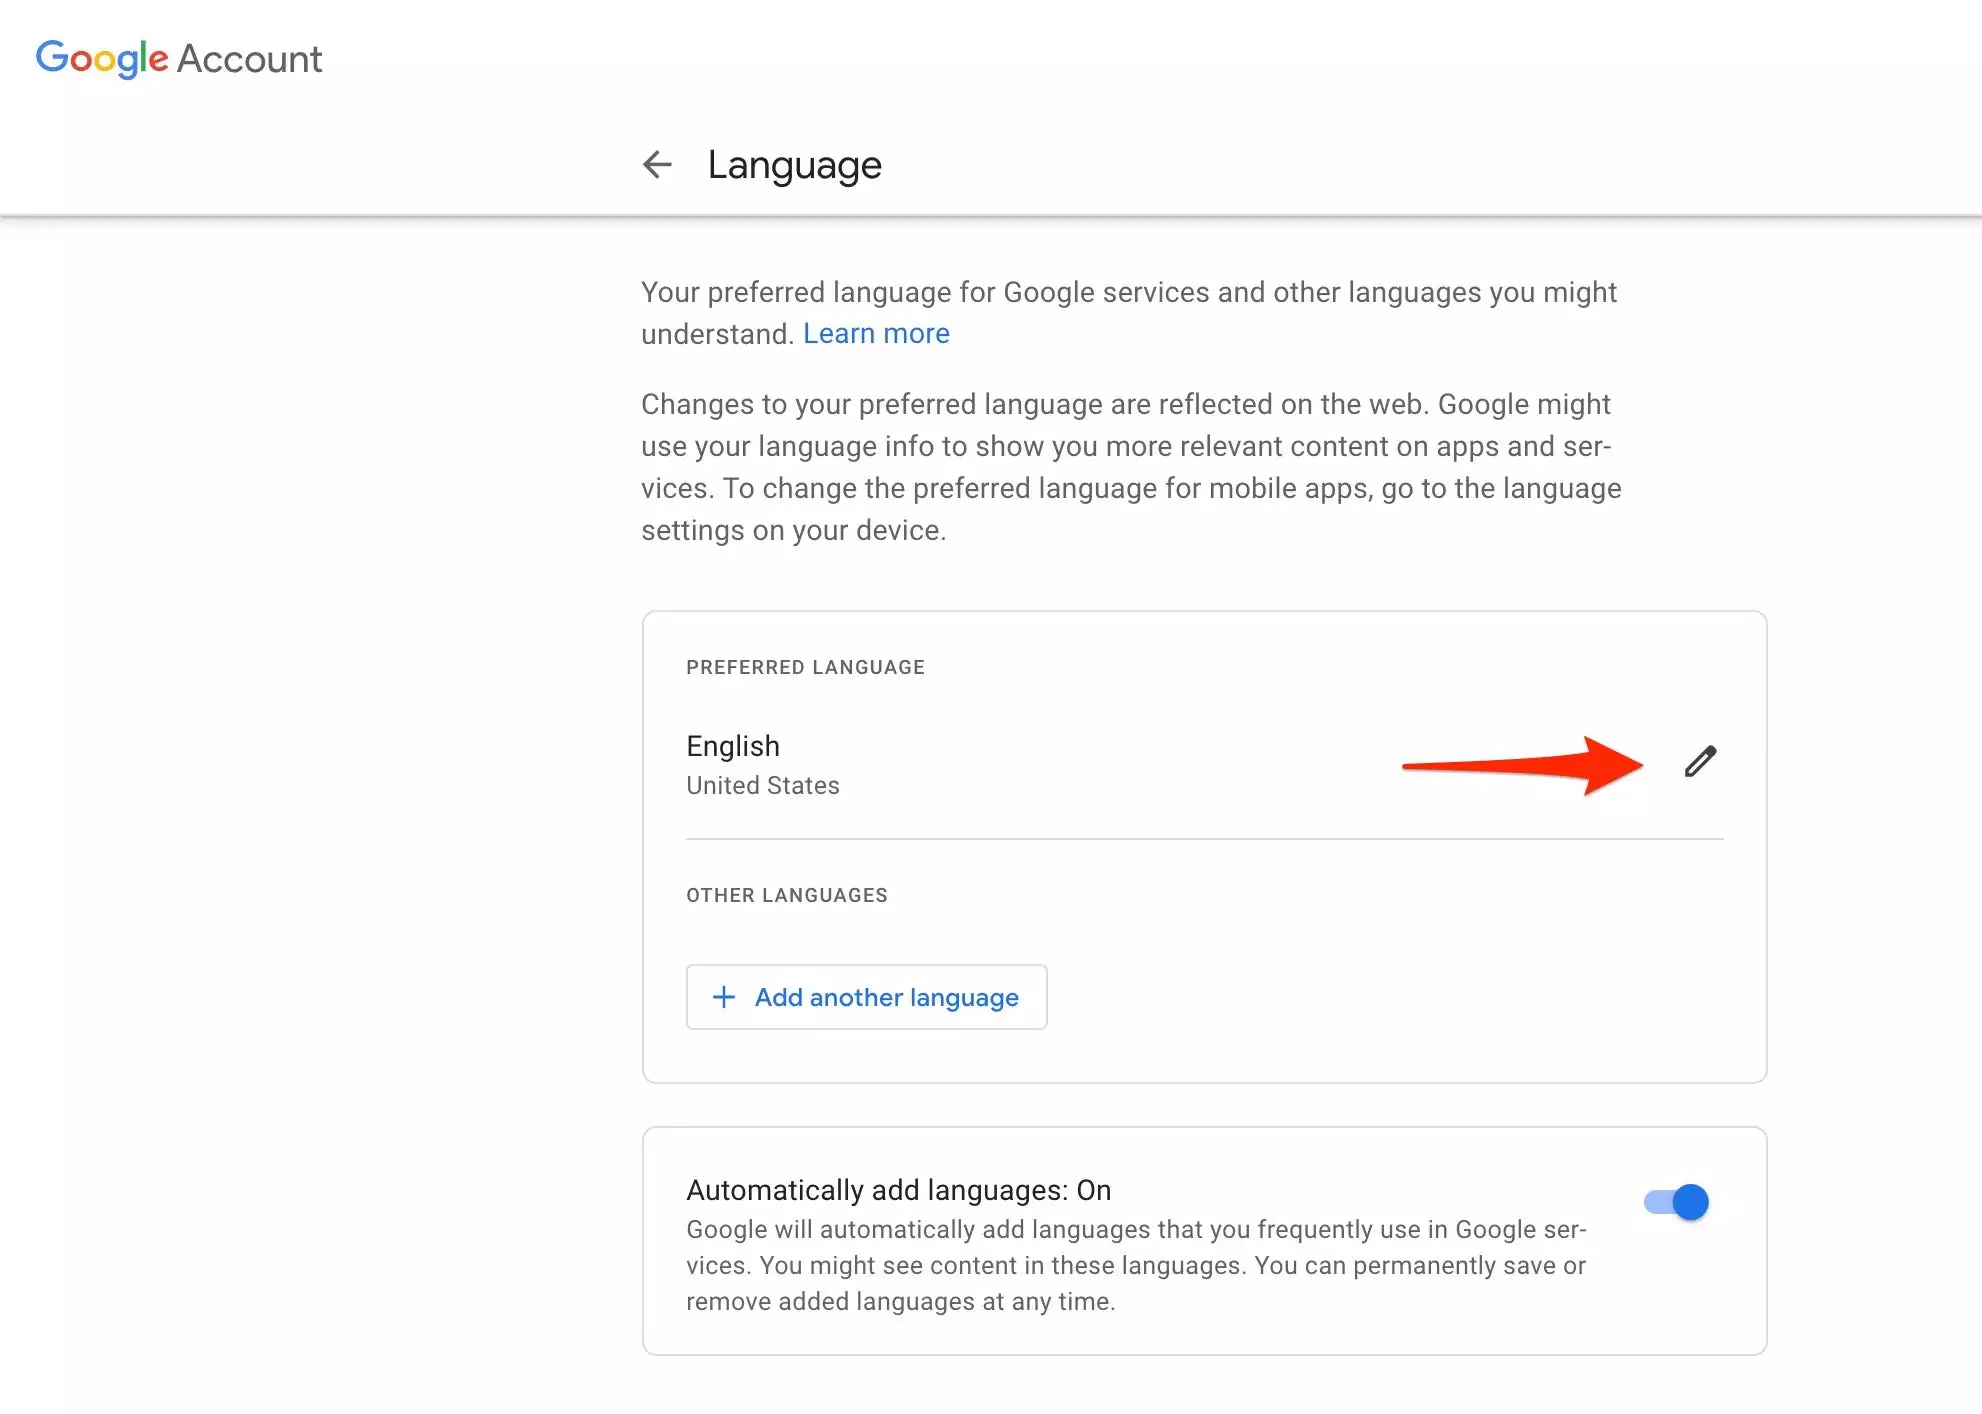Click the Google logo
Image resolution: width=1982 pixels, height=1414 pixels.
[101, 58]
